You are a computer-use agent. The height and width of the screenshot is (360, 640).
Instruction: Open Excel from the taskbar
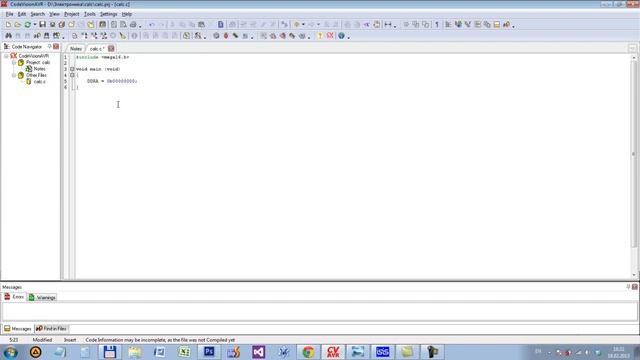coord(184,352)
